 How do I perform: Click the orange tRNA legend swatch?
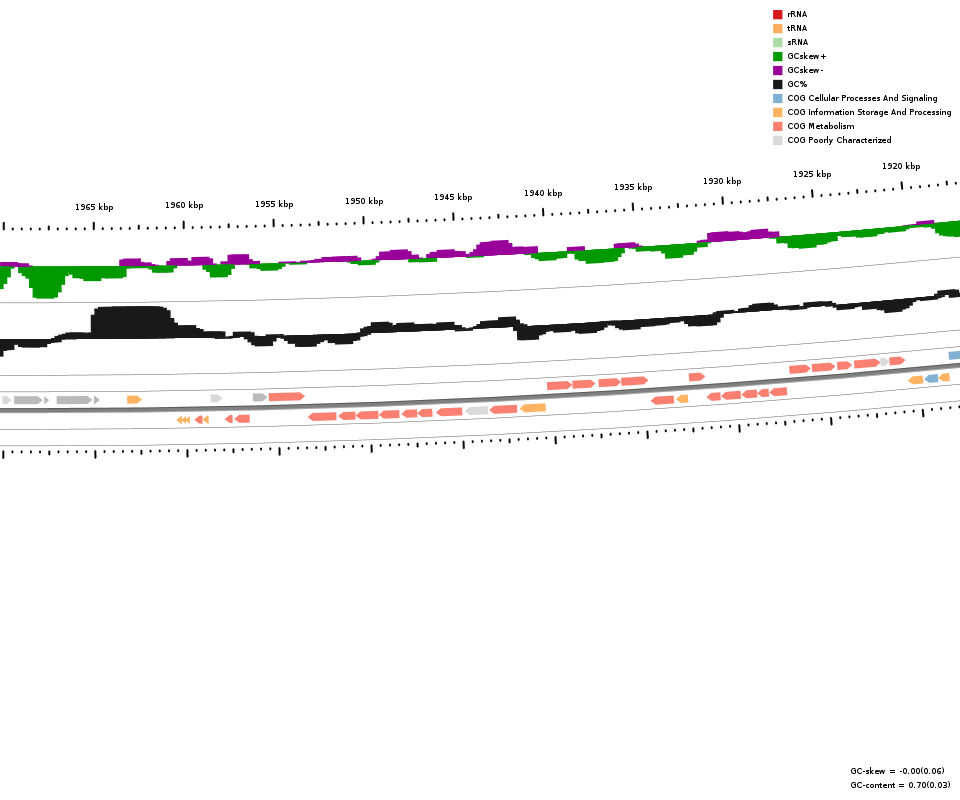coord(778,28)
